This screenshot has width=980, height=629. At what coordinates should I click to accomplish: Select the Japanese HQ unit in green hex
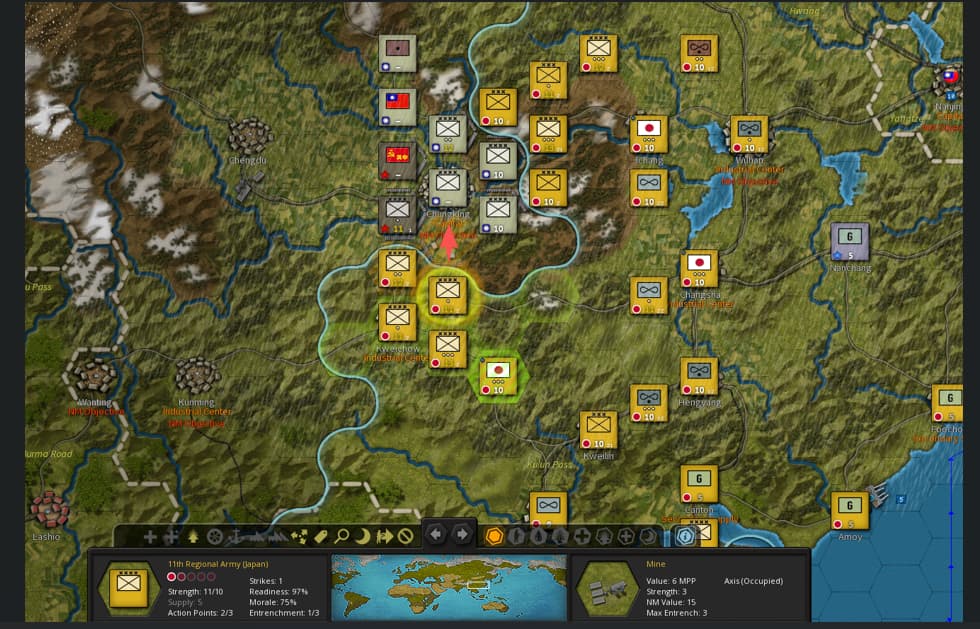pos(498,376)
